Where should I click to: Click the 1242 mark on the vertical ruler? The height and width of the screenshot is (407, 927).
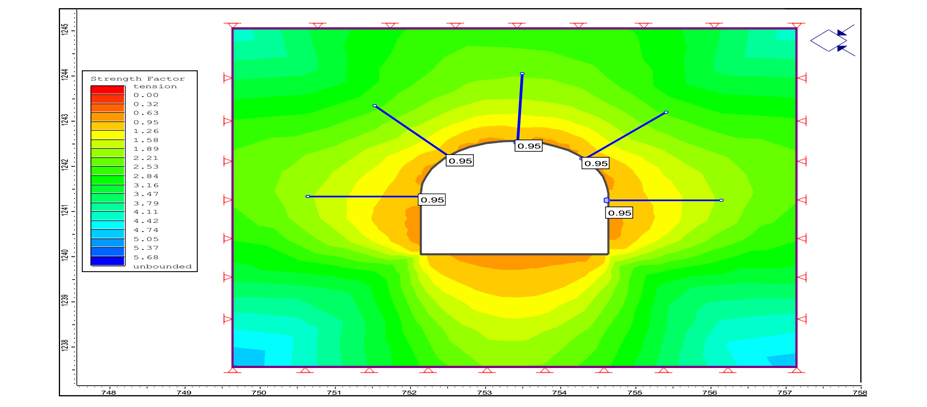[x=64, y=164]
